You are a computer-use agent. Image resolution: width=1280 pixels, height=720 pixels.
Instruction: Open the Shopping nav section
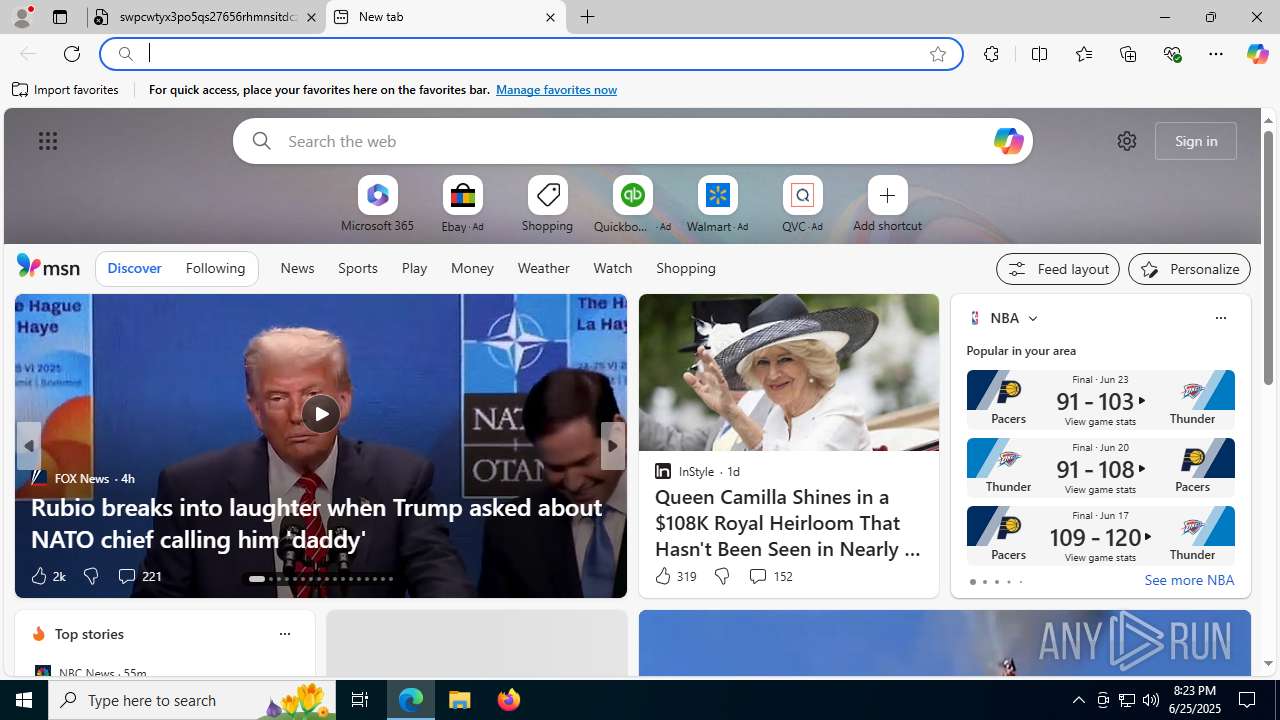(685, 268)
